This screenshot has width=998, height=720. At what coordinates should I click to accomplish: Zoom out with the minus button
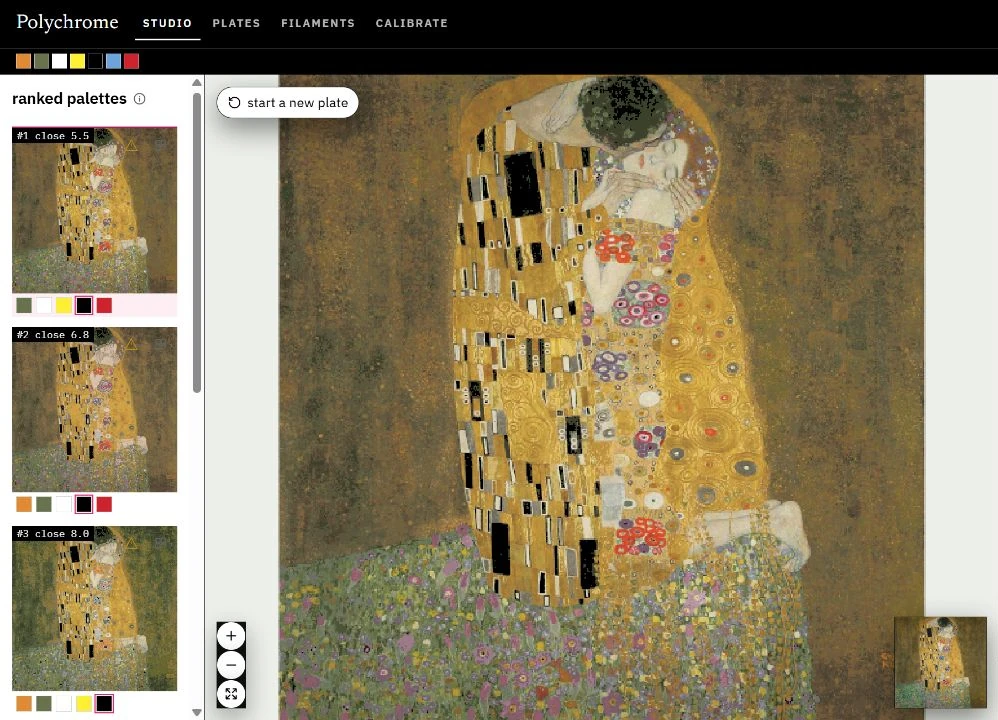(x=231, y=665)
